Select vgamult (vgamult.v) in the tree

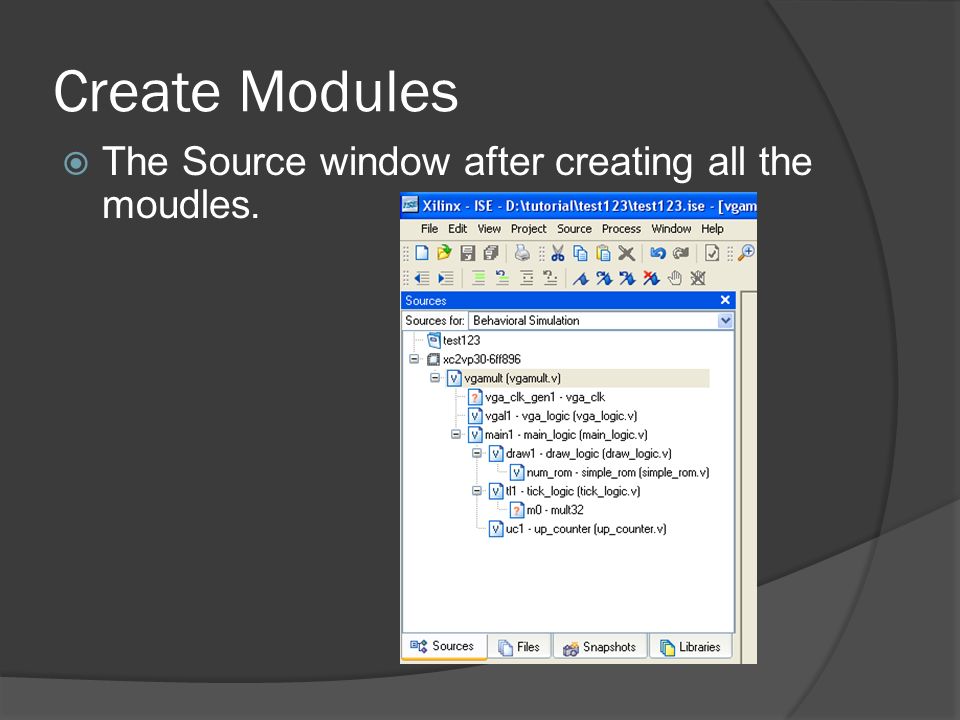(504, 378)
